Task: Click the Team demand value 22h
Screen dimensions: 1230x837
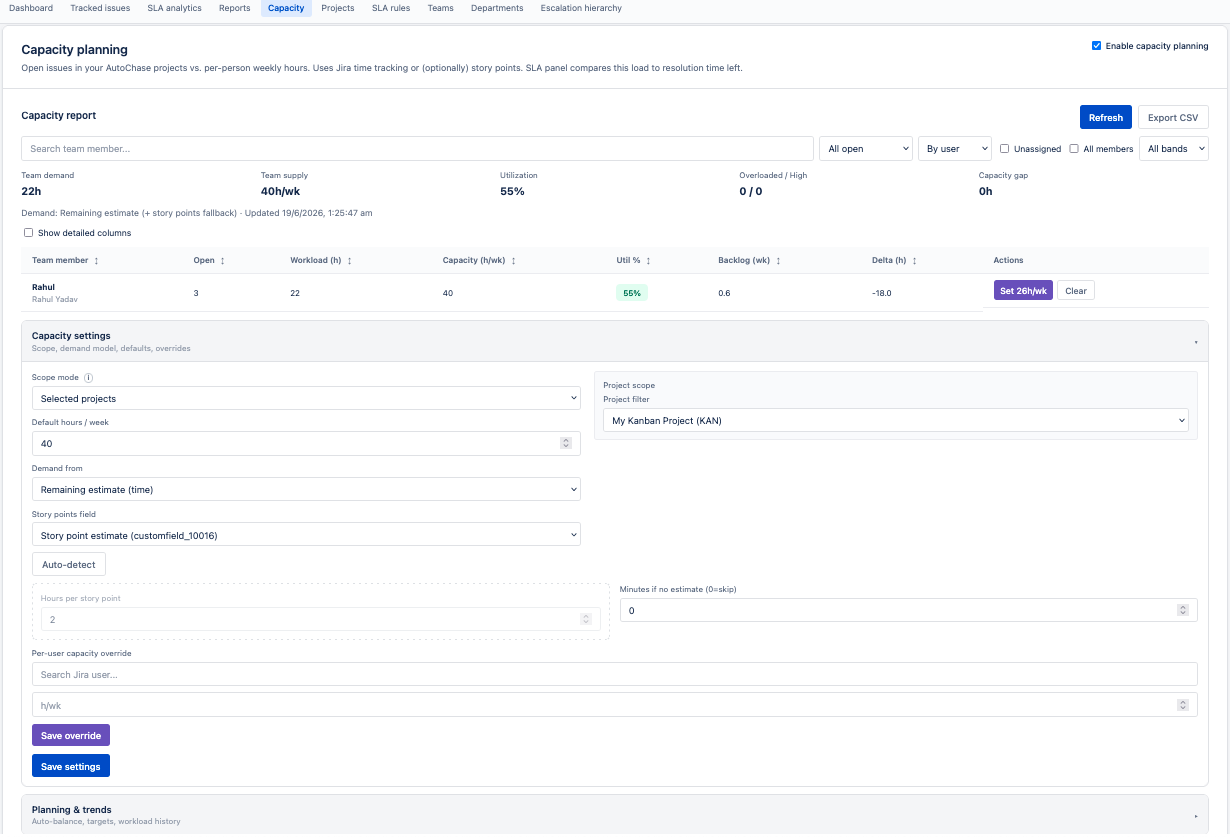Action: pos(31,191)
